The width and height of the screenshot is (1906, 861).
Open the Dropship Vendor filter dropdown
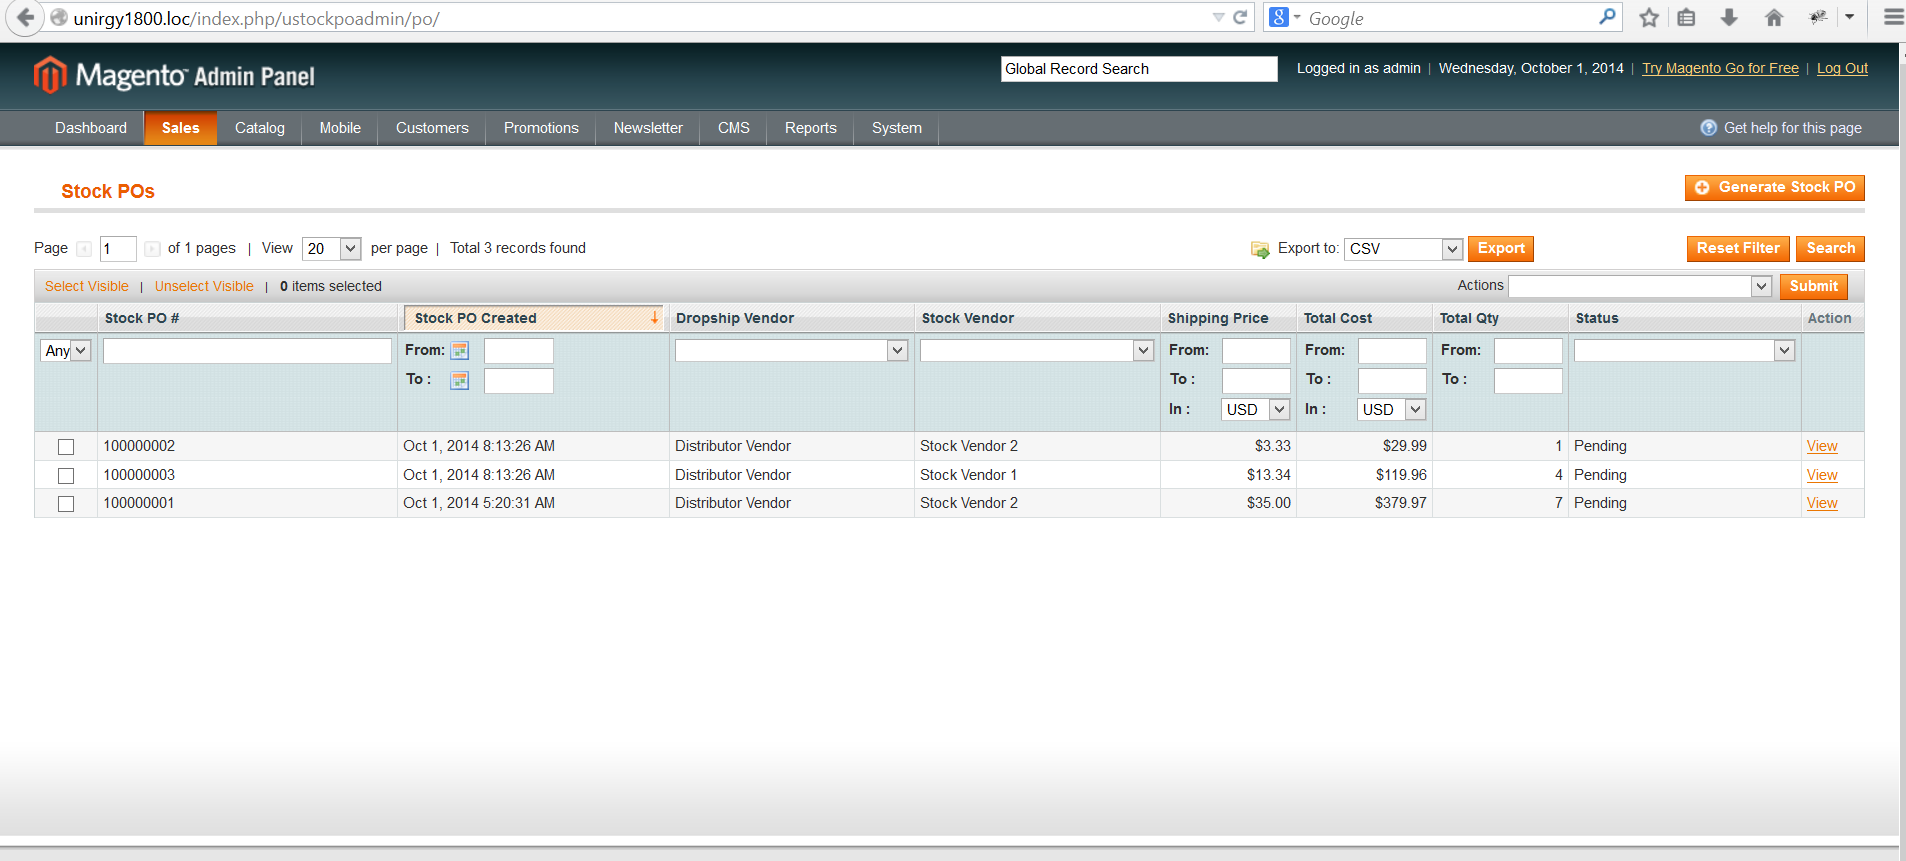(x=791, y=351)
